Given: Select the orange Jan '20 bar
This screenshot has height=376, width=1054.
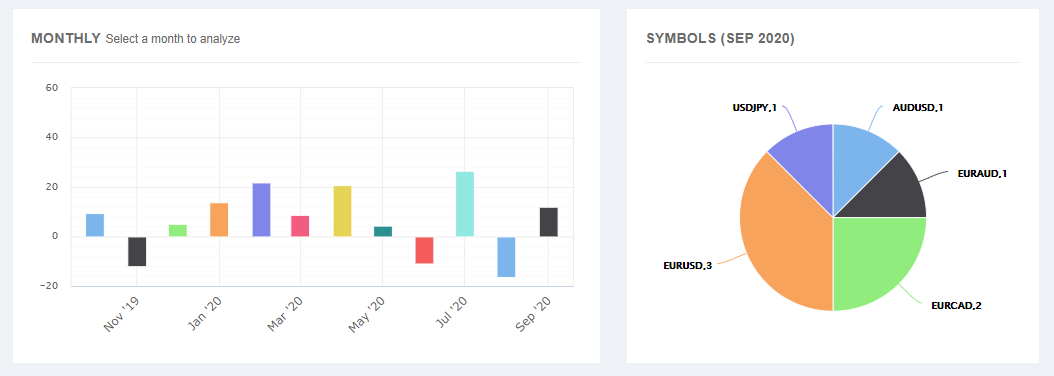Looking at the screenshot, I should coord(219,220).
